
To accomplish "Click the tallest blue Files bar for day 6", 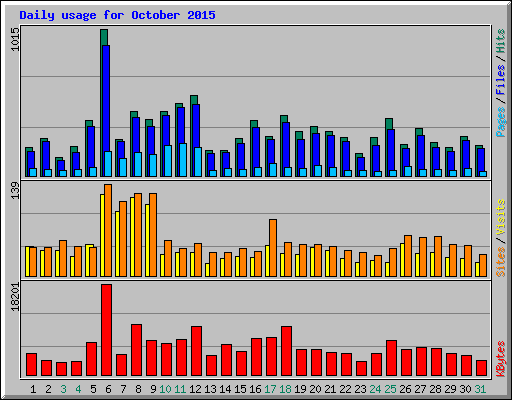I will (x=106, y=98).
